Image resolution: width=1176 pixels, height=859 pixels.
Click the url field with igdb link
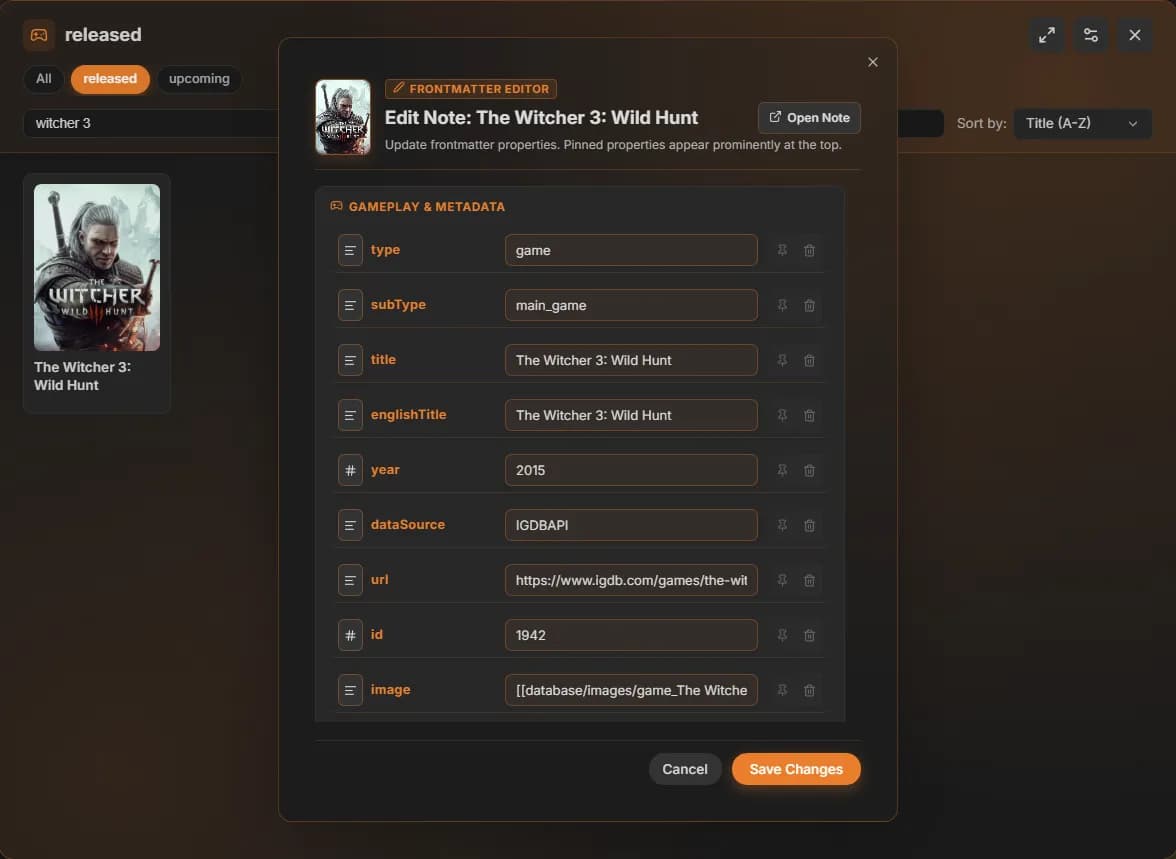tap(631, 580)
